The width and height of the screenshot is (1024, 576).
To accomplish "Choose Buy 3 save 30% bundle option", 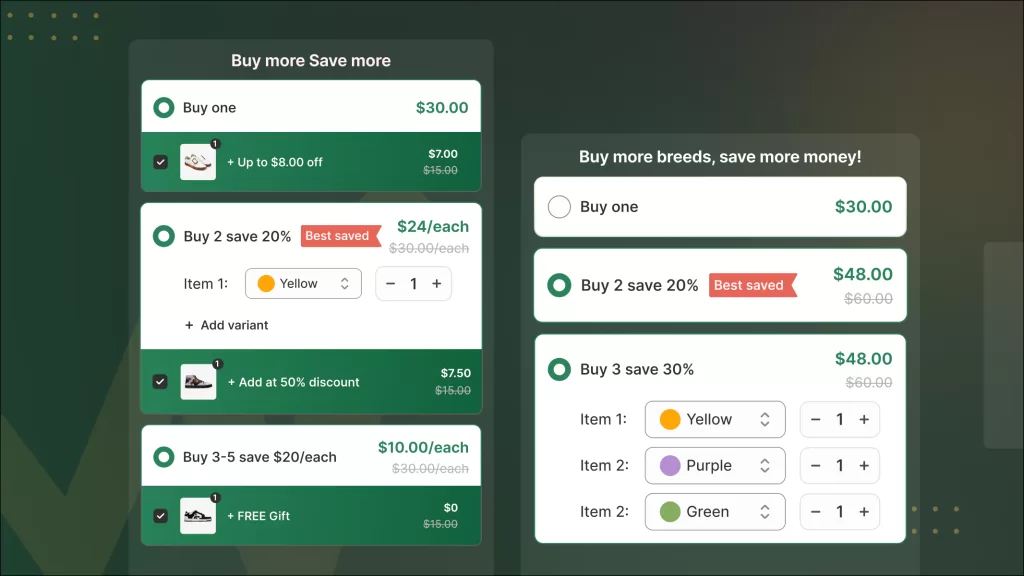I will [560, 369].
